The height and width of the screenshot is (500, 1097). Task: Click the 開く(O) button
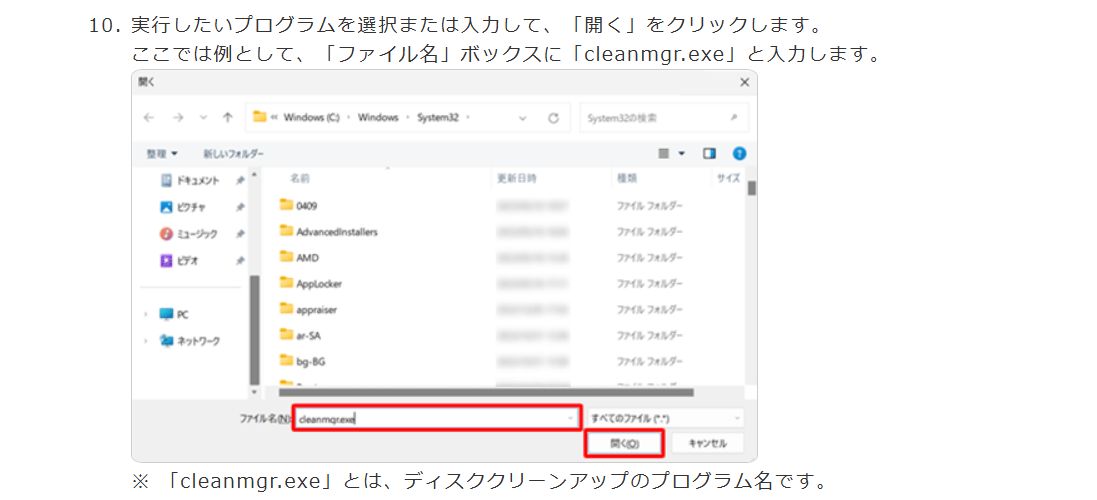pyautogui.click(x=624, y=444)
